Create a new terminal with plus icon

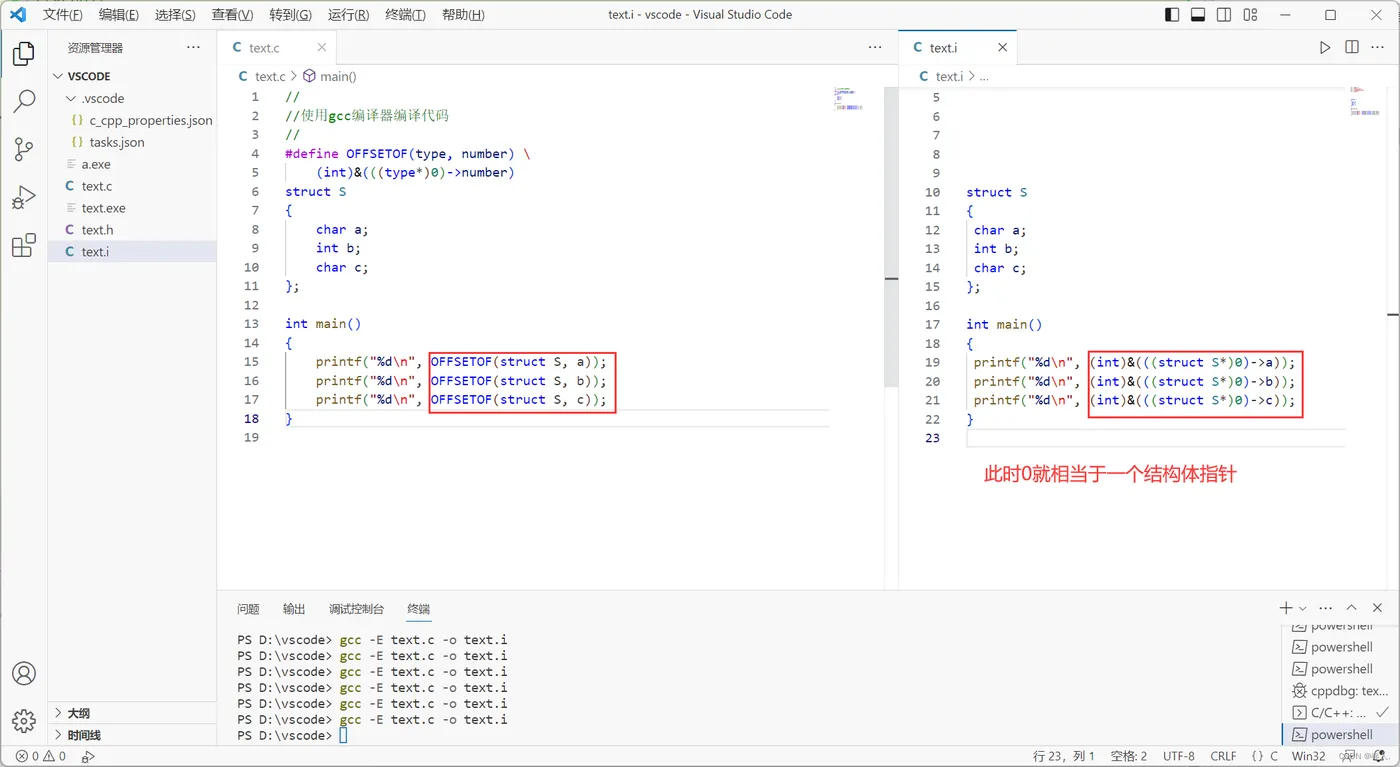pyautogui.click(x=1286, y=608)
